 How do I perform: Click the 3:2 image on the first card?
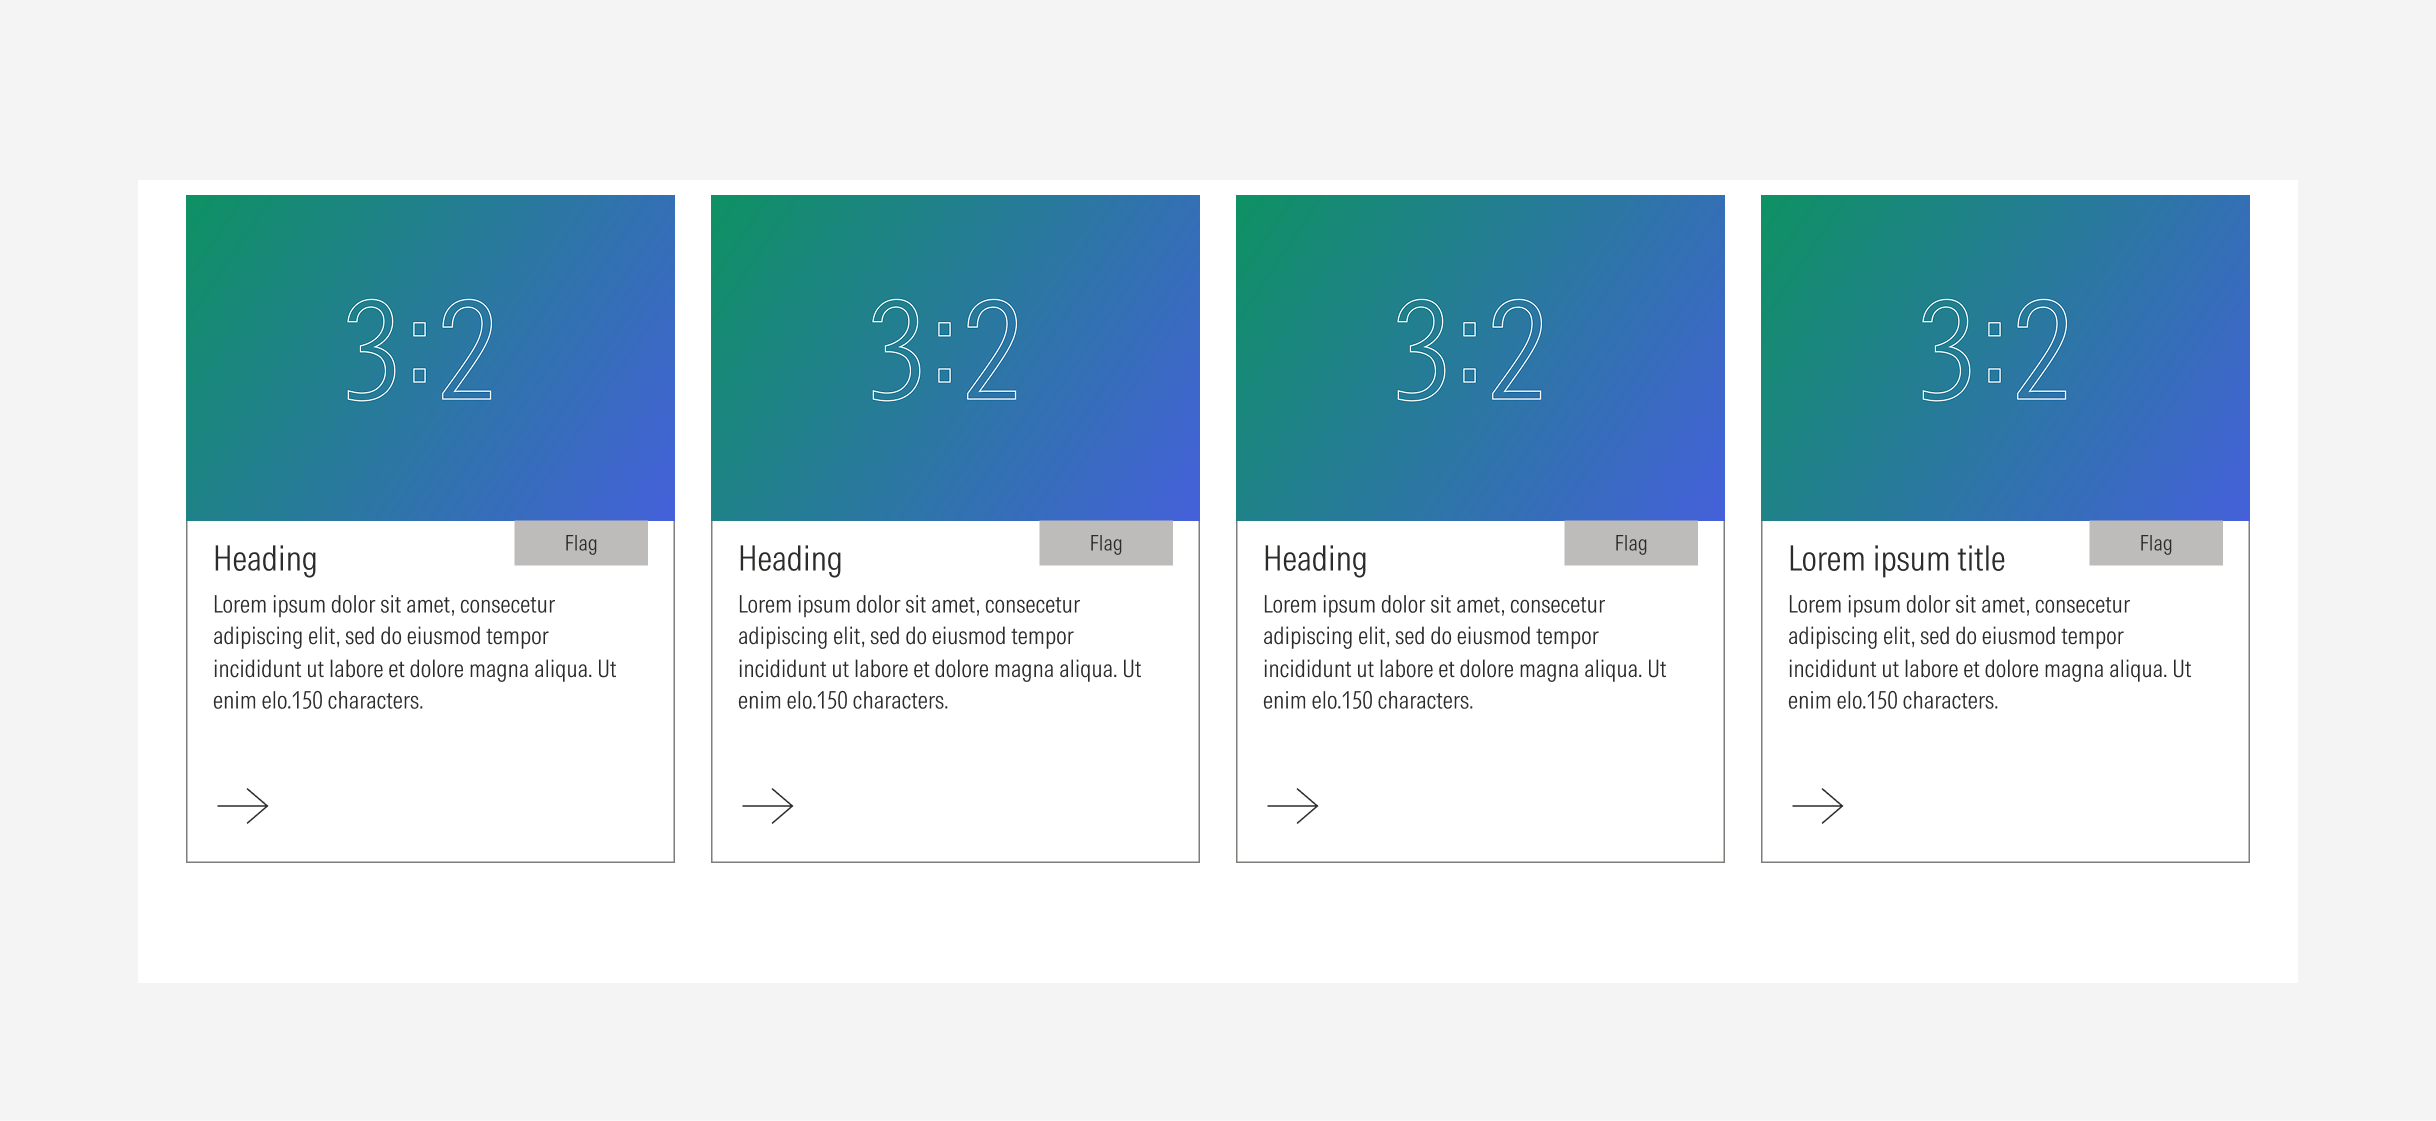click(429, 358)
